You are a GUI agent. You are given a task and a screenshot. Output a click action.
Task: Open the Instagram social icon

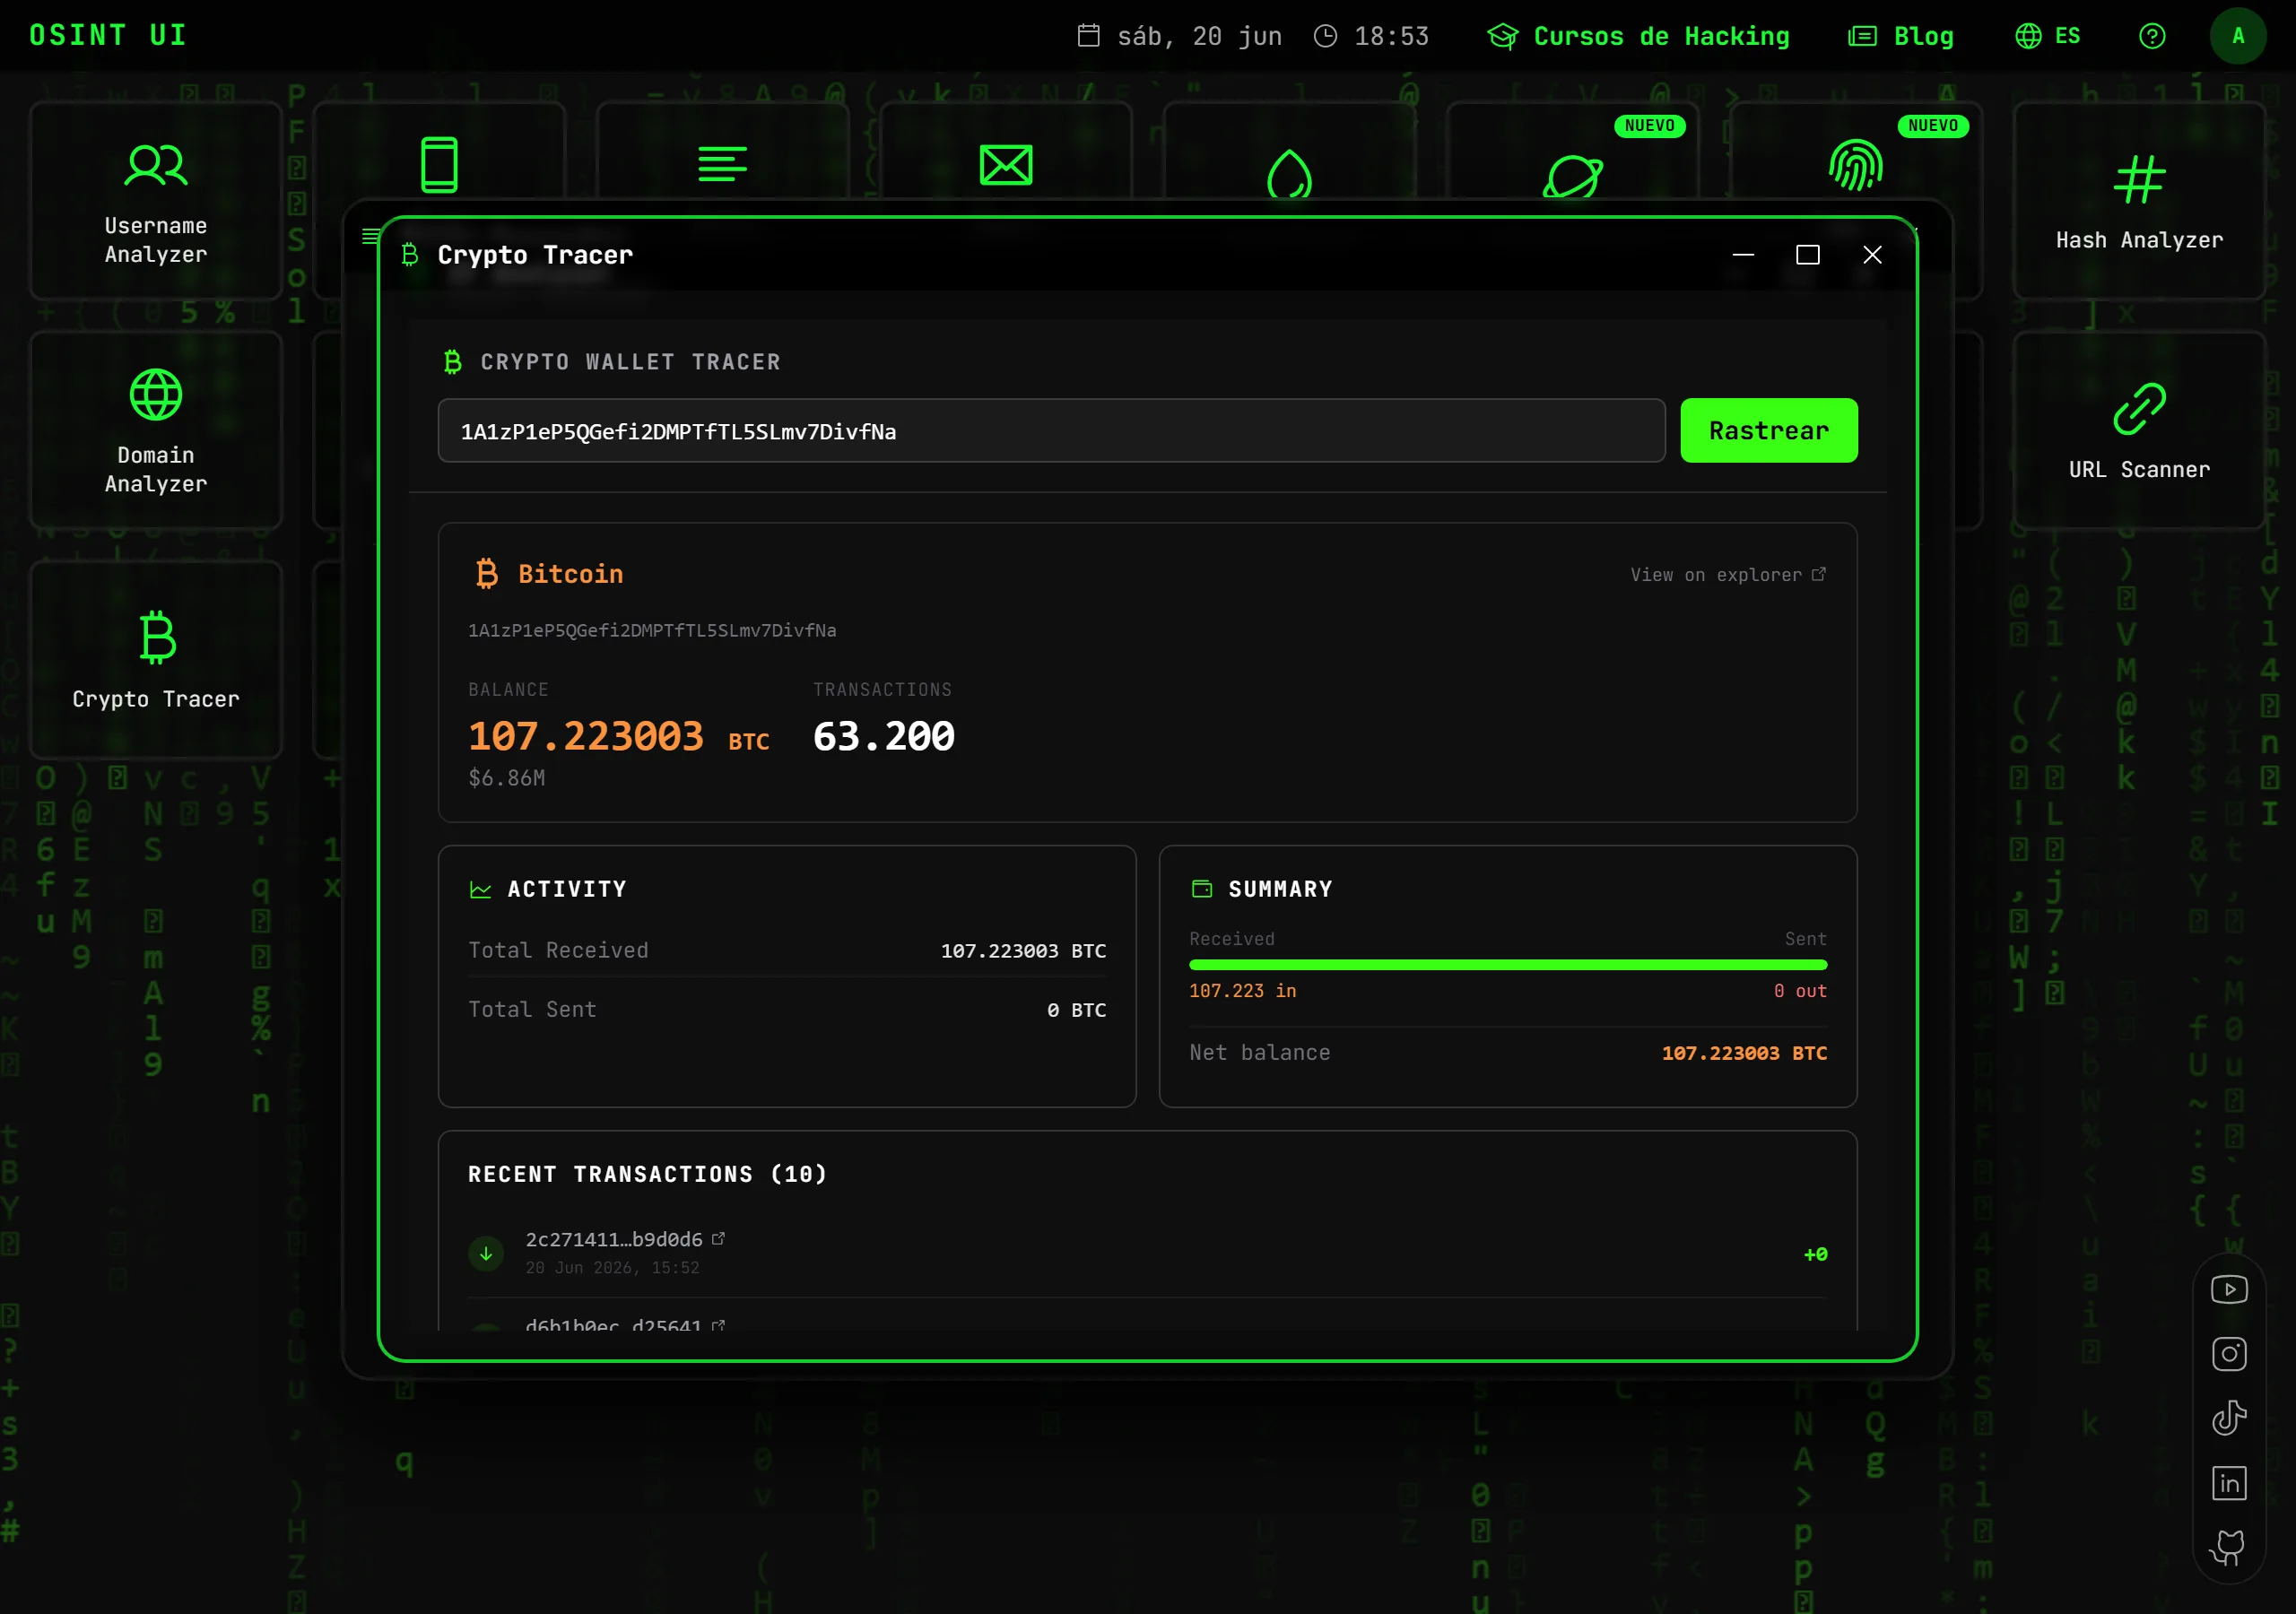tap(2229, 1354)
